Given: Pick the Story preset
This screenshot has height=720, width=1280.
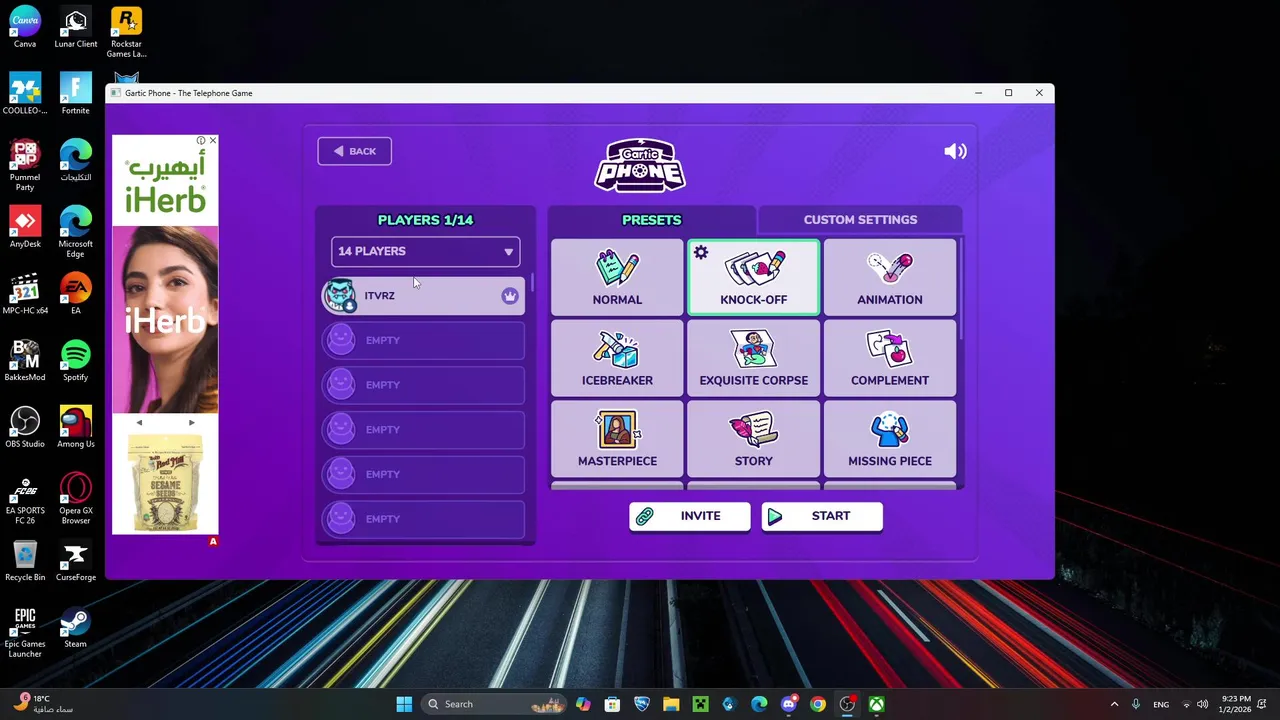Looking at the screenshot, I should 753,439.
